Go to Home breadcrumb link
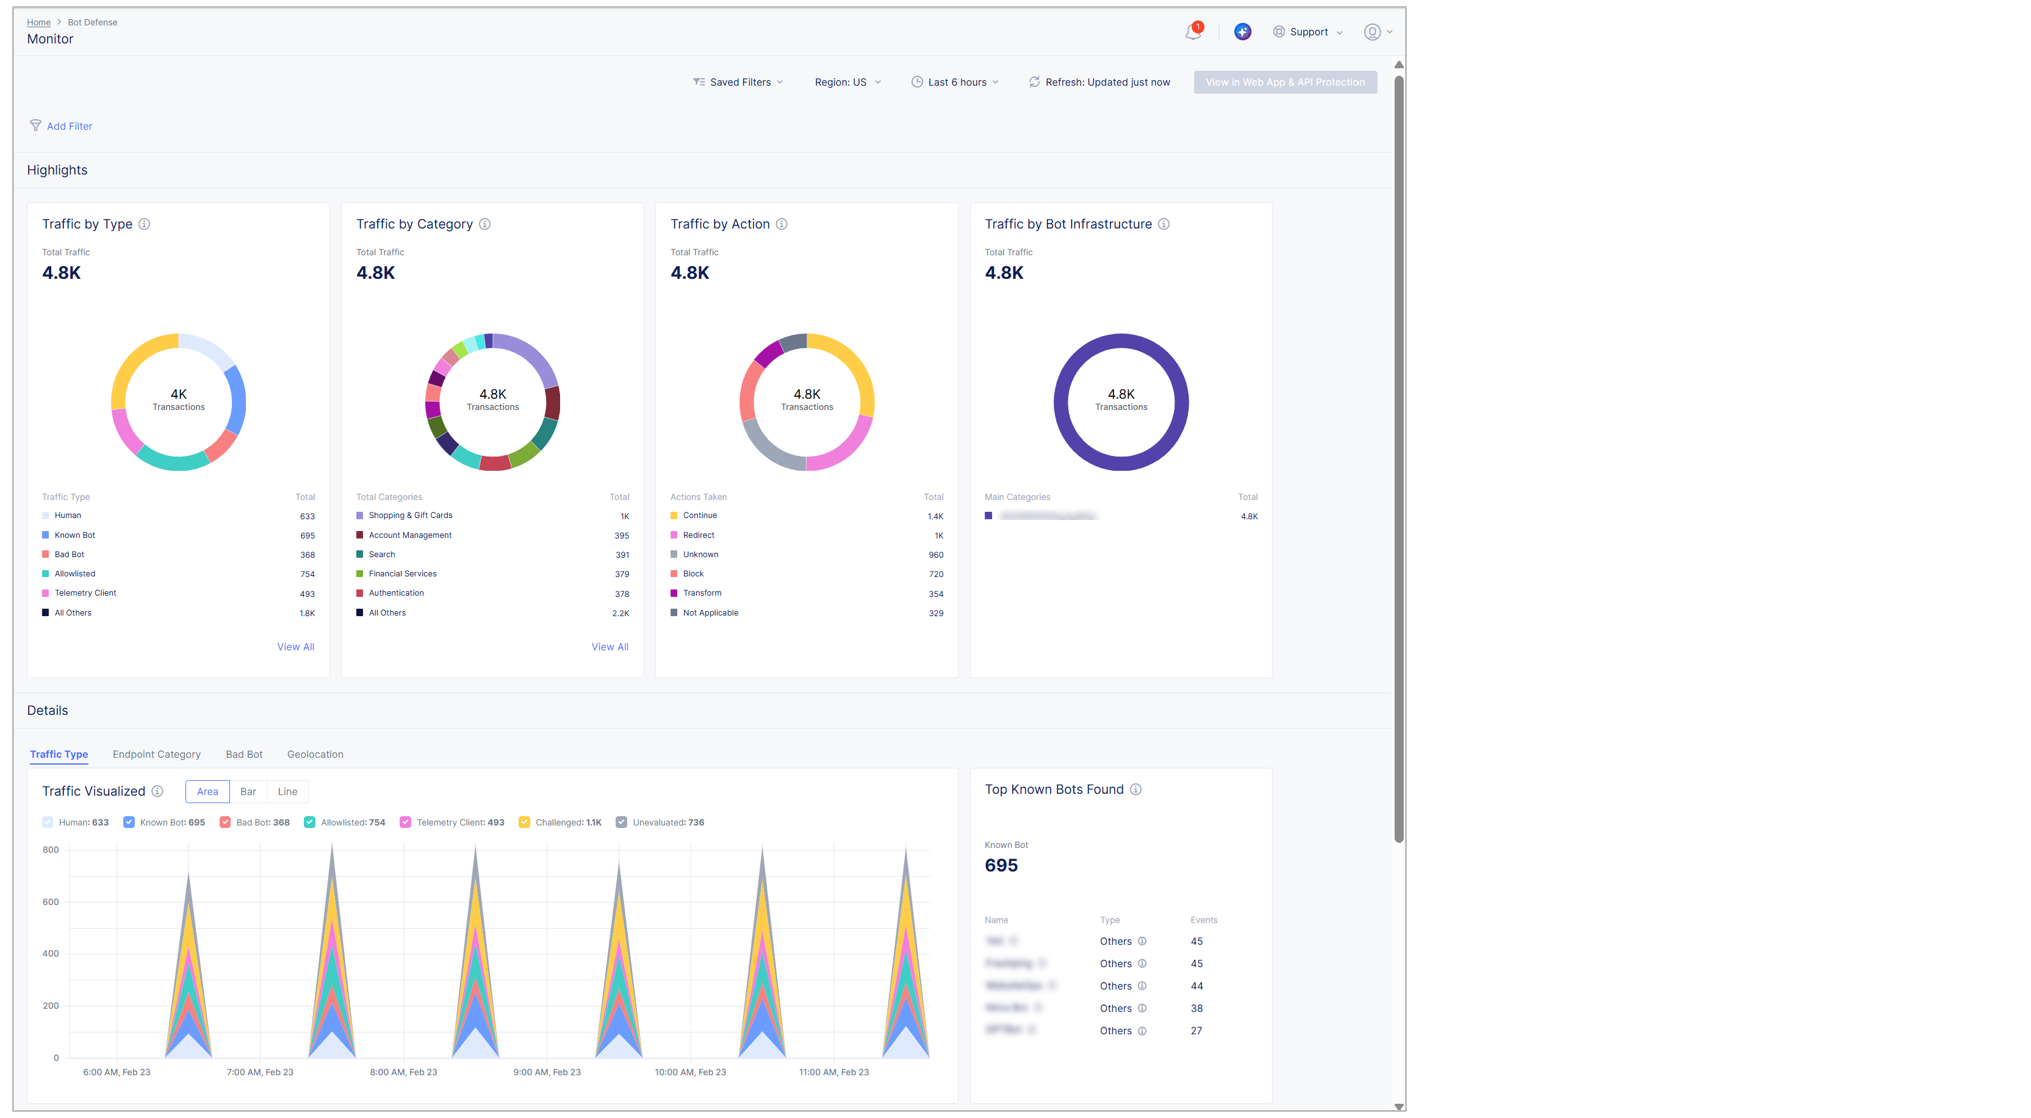Screen dimensions: 2031x1118 pyautogui.click(x=39, y=22)
